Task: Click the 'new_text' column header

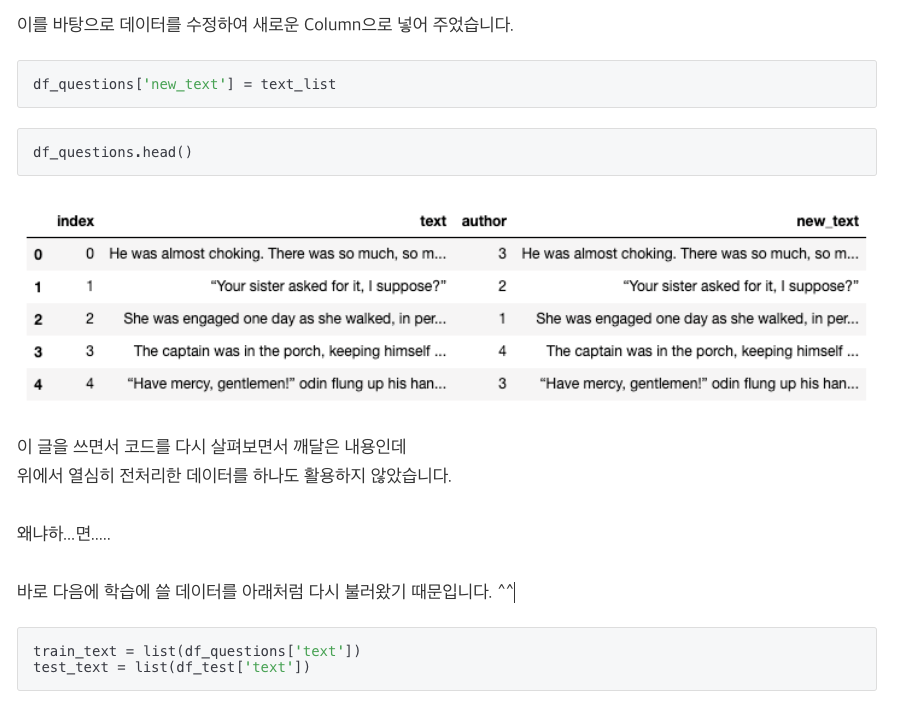Action: [x=828, y=221]
